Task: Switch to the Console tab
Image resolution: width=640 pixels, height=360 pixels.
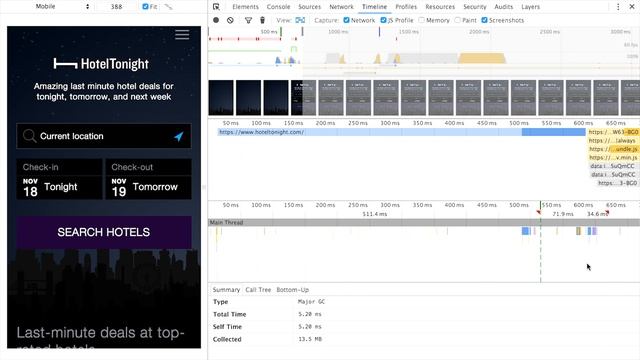Action: pos(278,7)
